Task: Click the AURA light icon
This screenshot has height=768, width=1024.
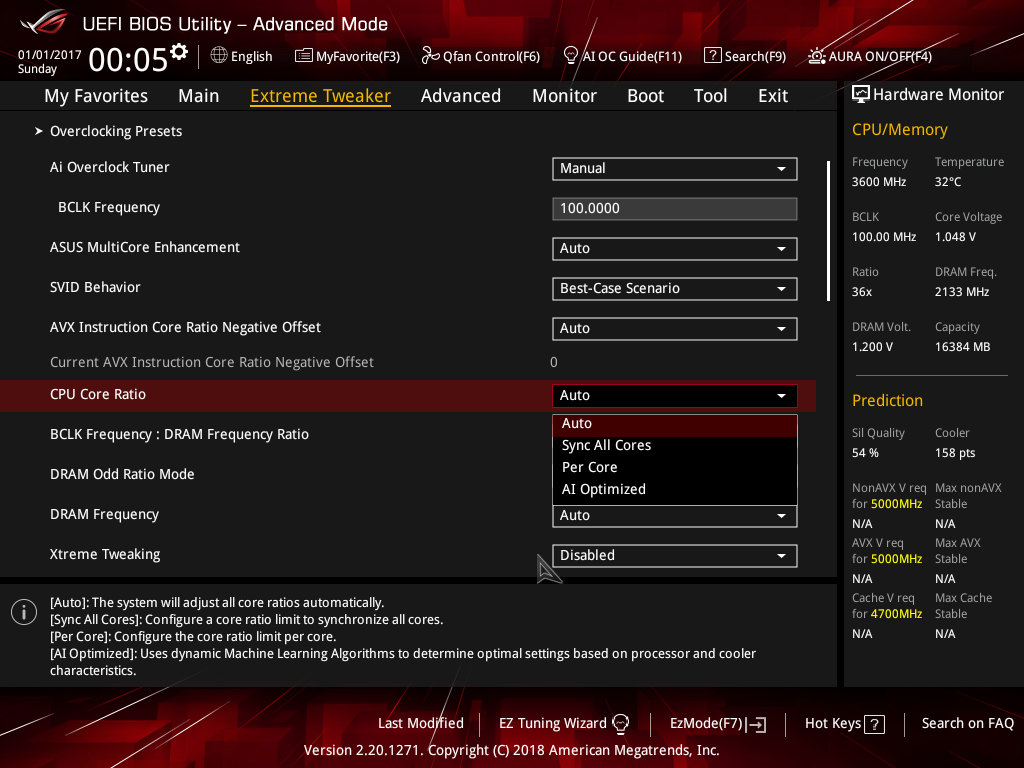Action: point(816,56)
